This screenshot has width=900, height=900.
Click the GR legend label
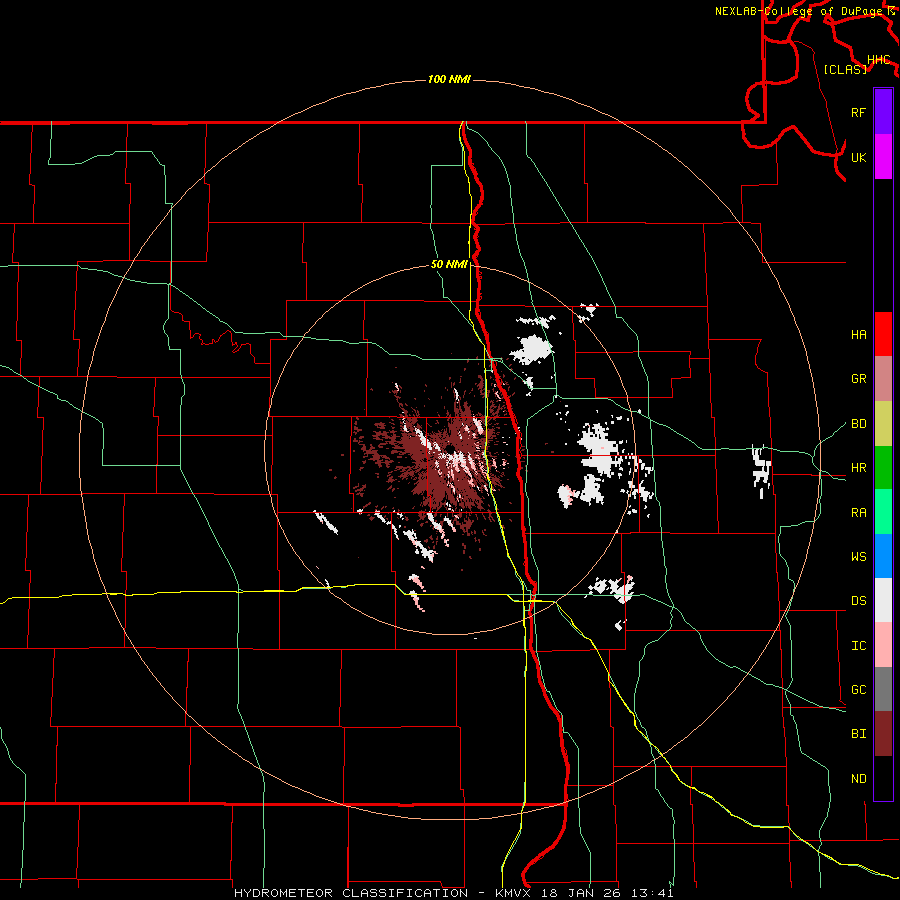(x=858, y=379)
